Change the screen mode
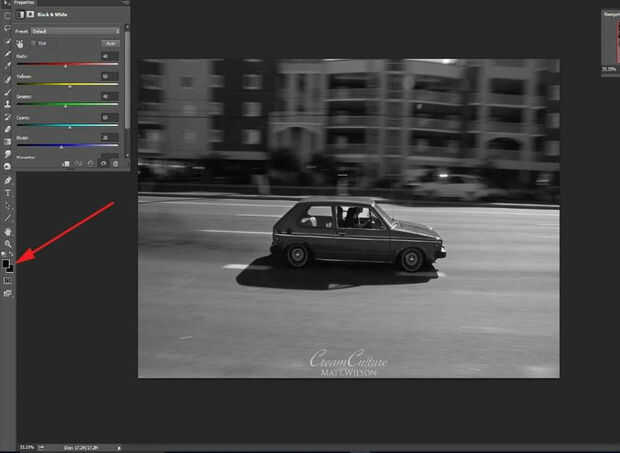This screenshot has width=620, height=453. (7, 293)
